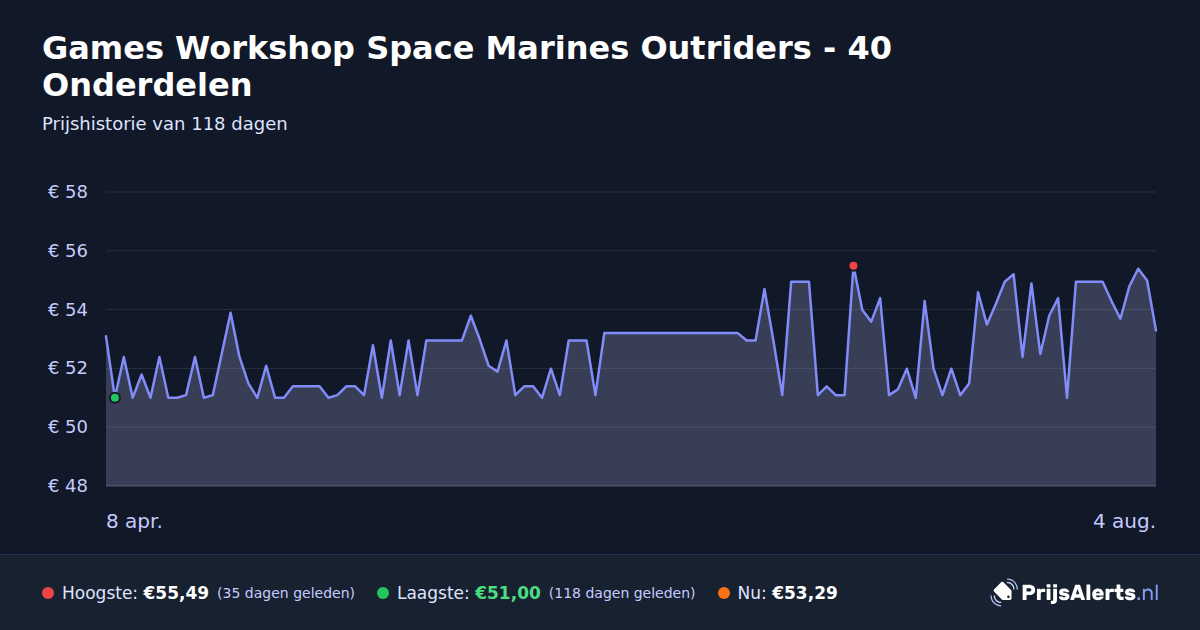Click the PrijsAlerts tag logo icon

(1003, 592)
